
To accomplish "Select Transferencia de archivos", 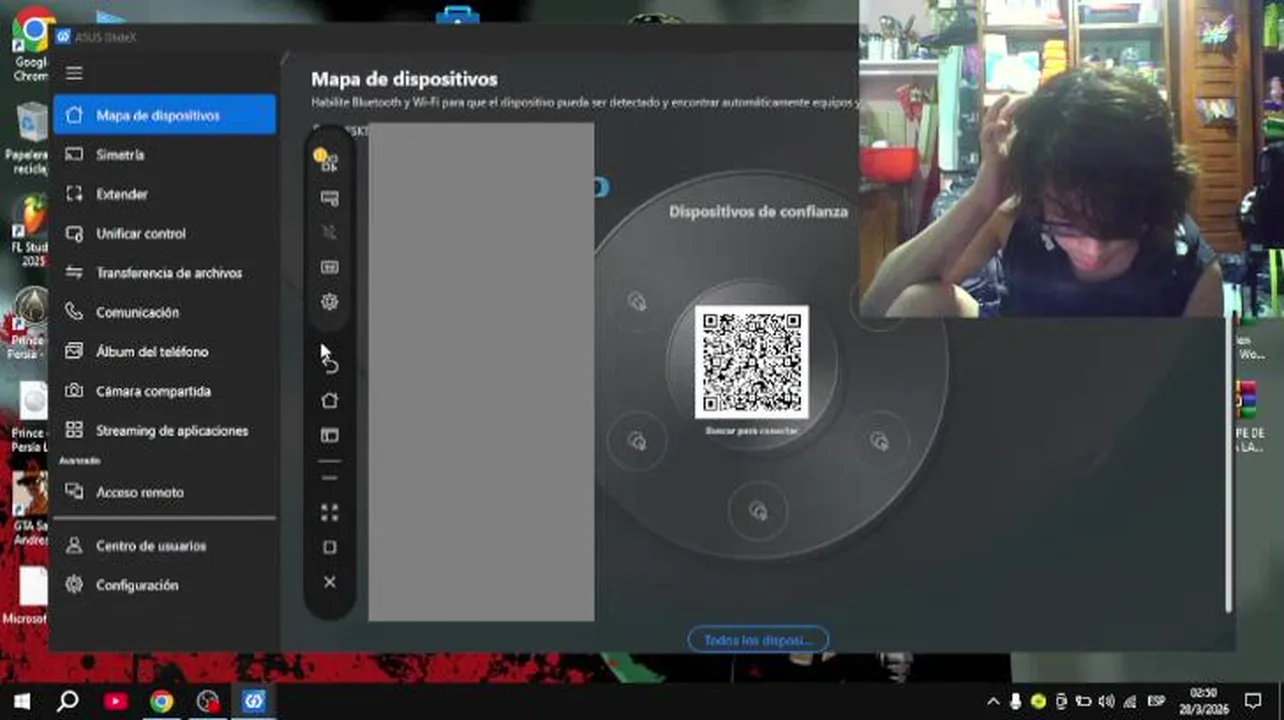I will coord(165,273).
